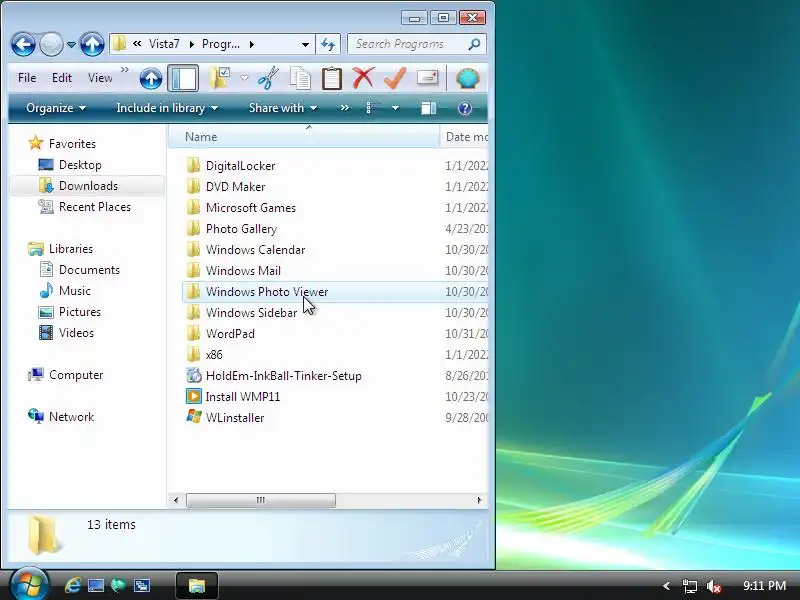Click the Classic Shell settings shell icon

pyautogui.click(x=467, y=79)
